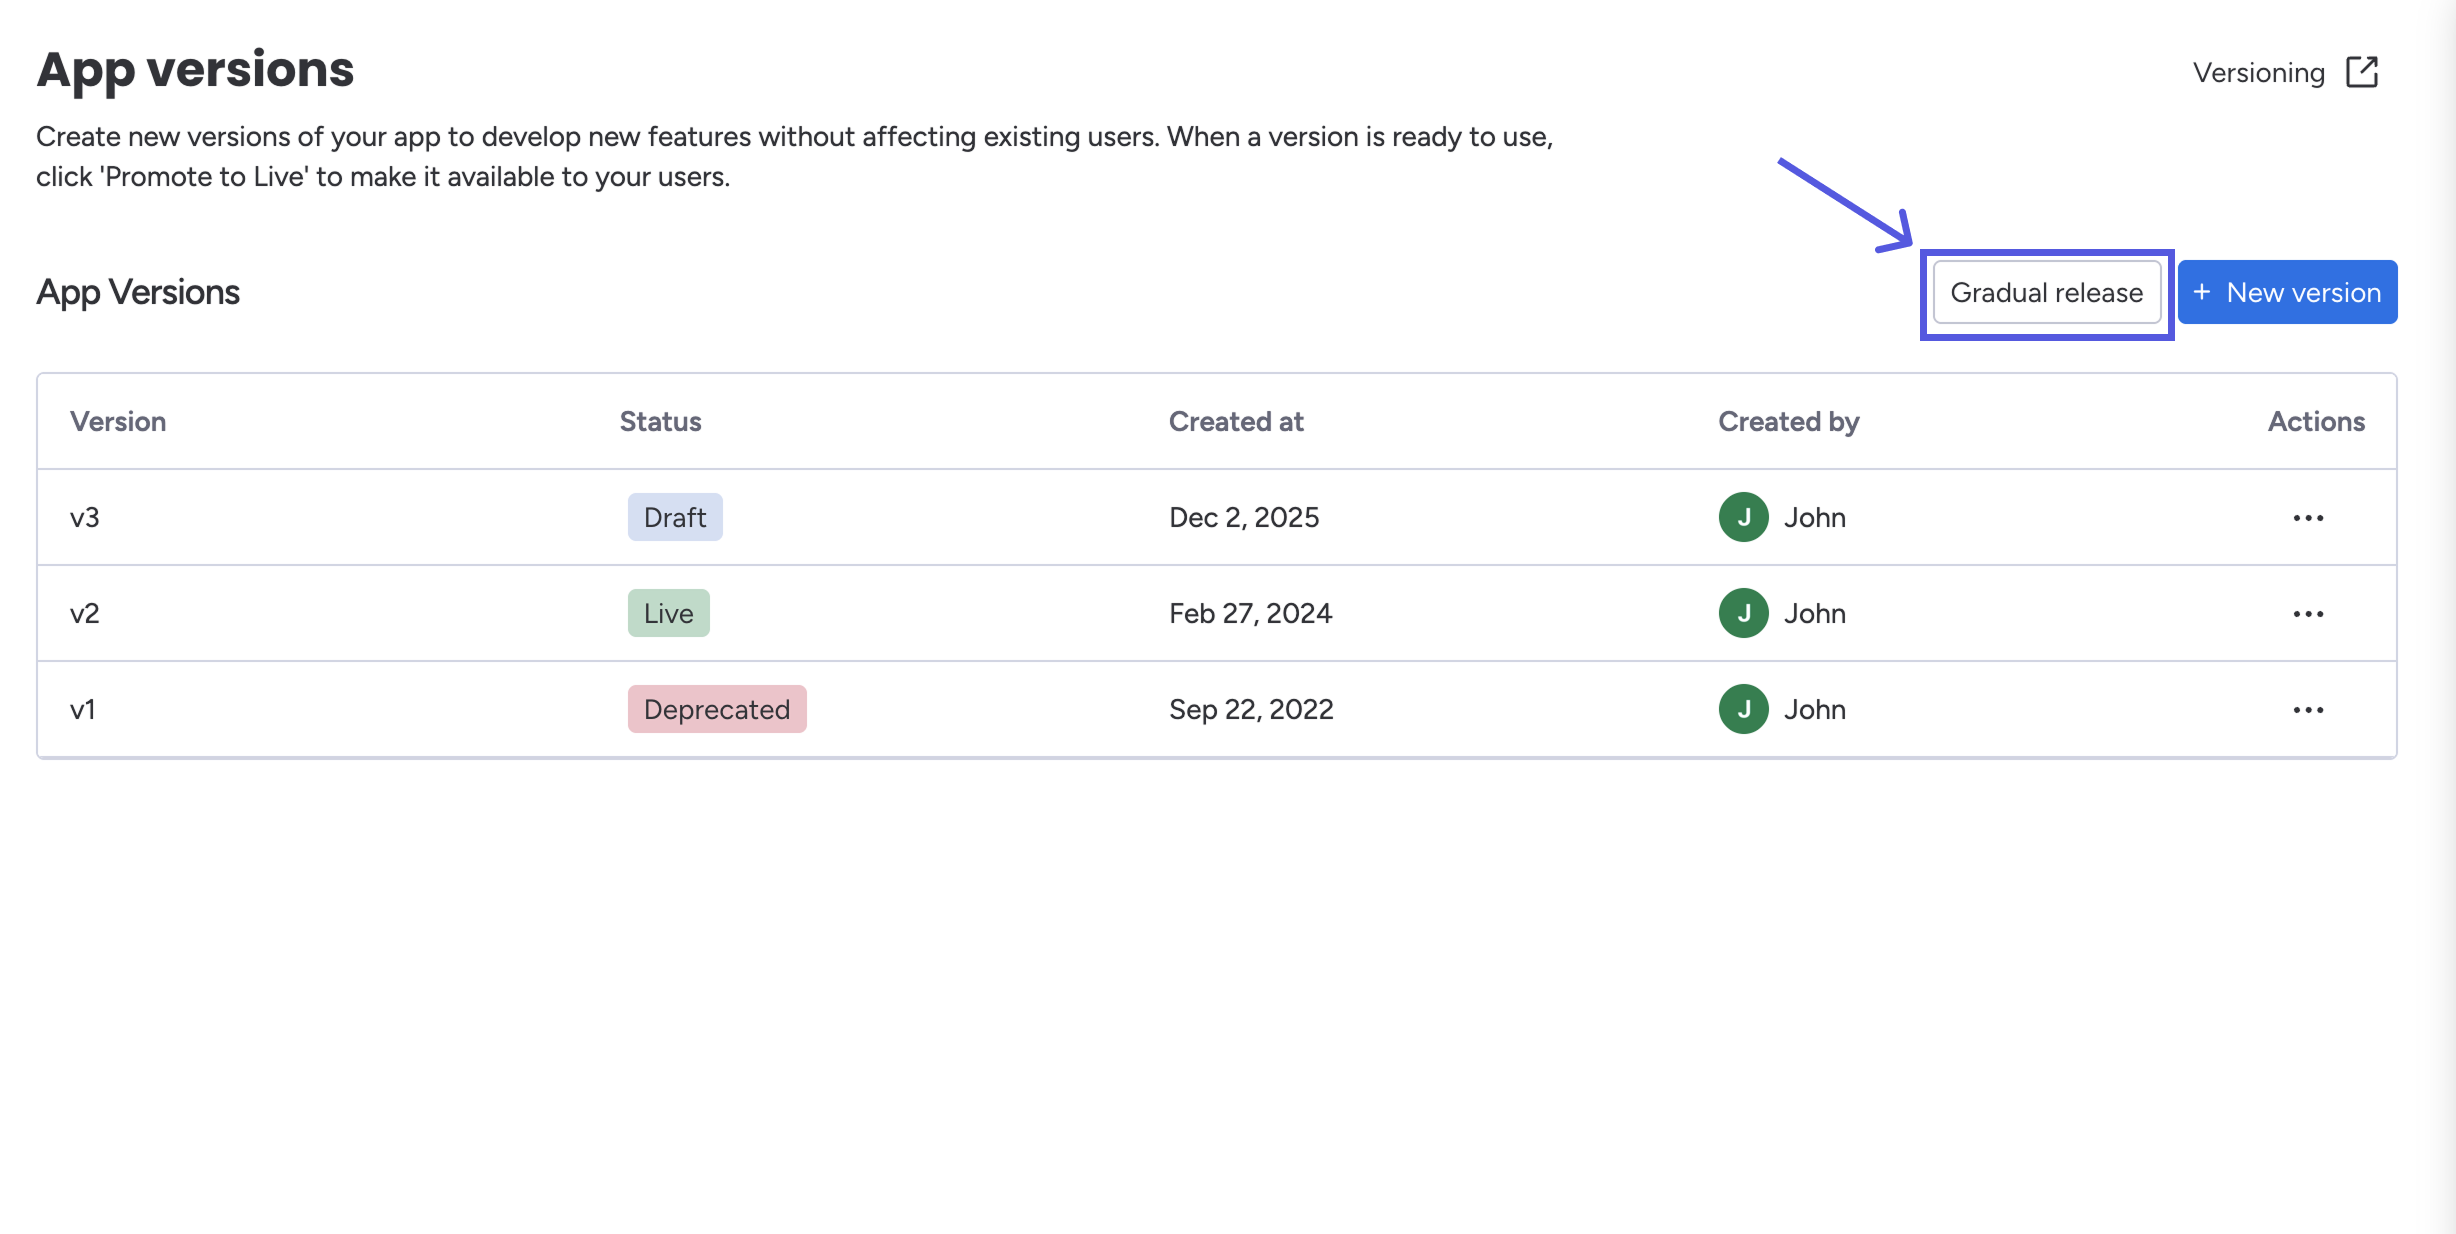Create a New version

2287,292
